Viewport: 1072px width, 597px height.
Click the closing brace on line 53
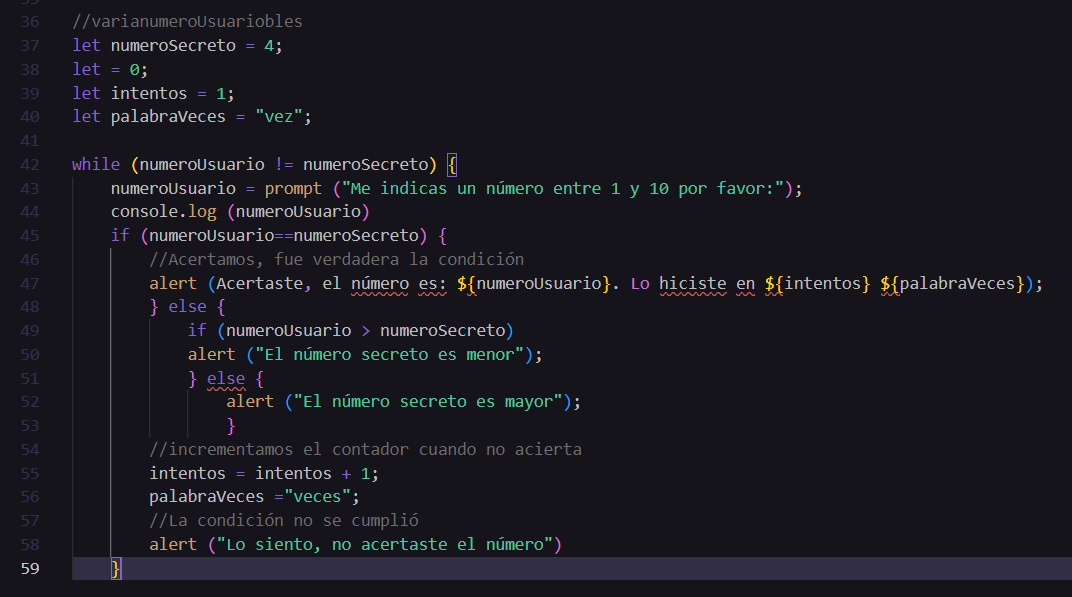tap(231, 426)
